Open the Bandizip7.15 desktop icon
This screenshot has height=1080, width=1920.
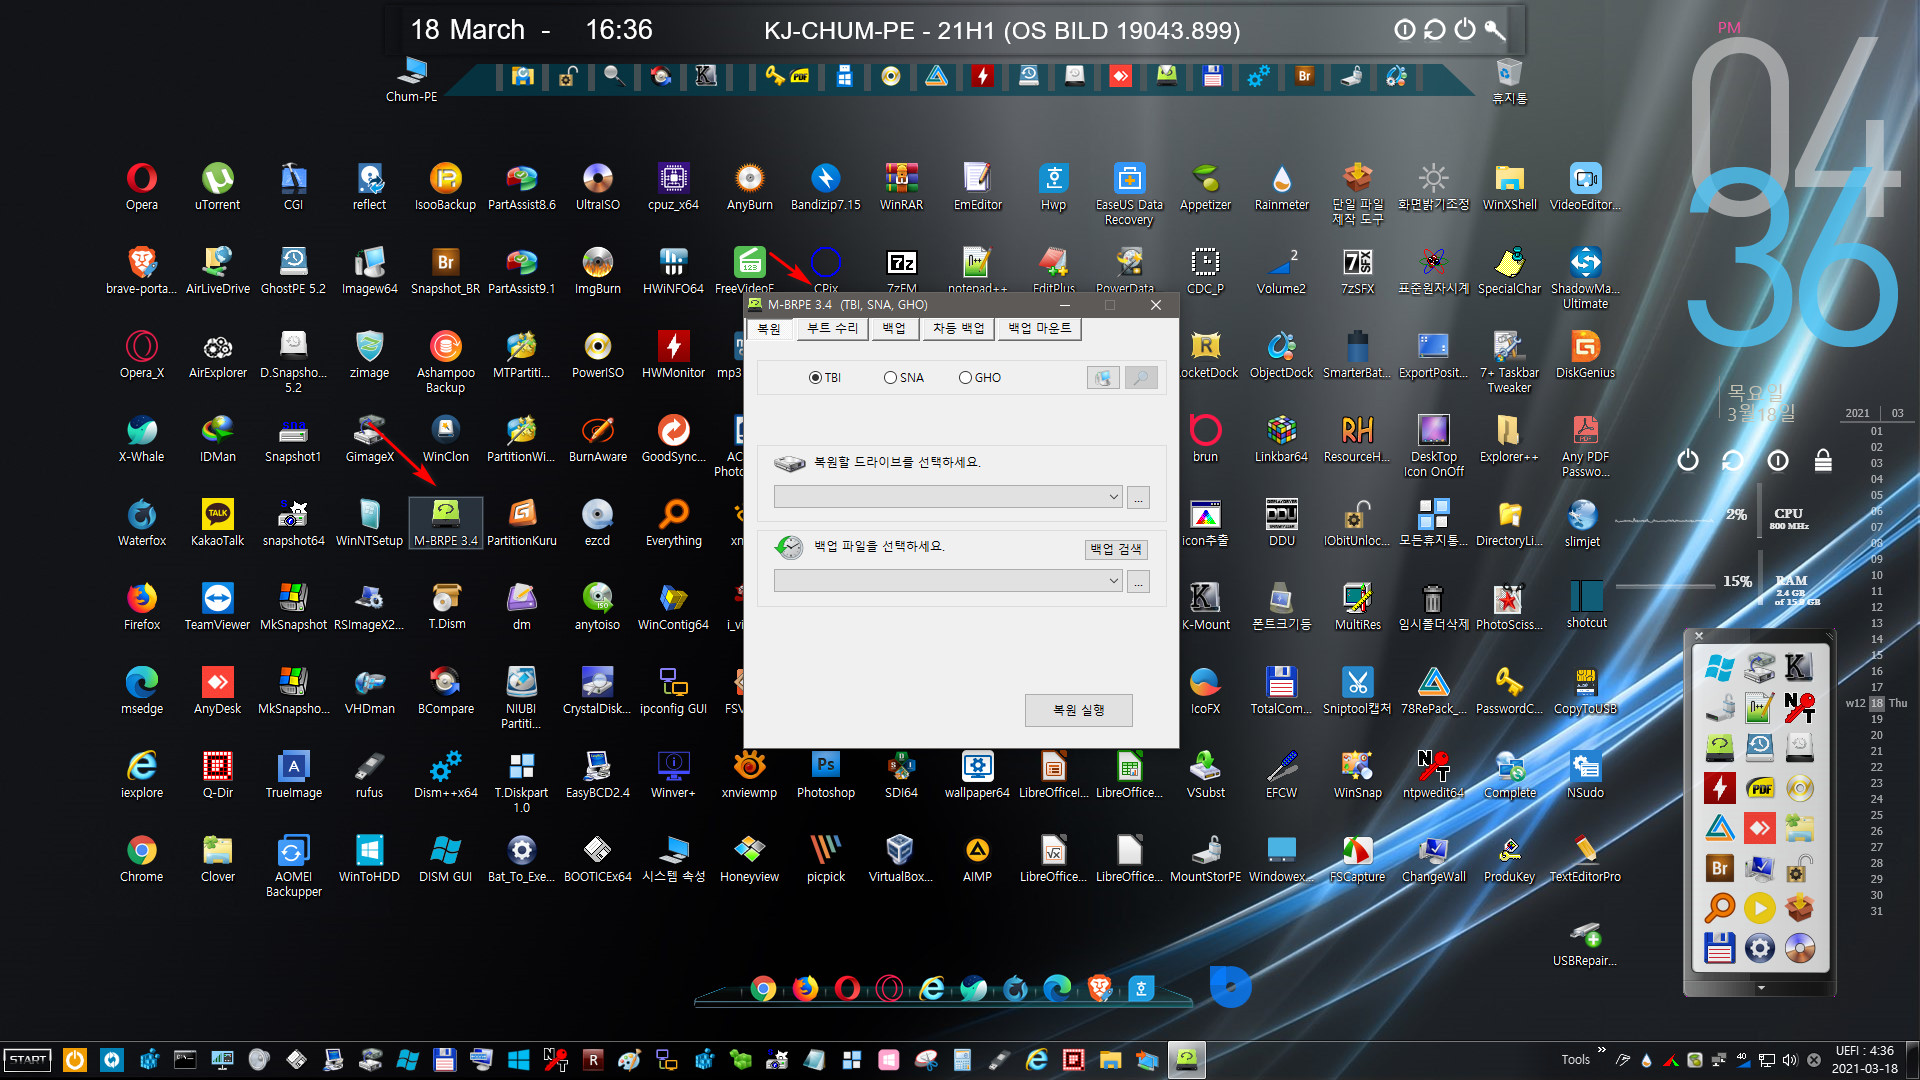click(826, 187)
